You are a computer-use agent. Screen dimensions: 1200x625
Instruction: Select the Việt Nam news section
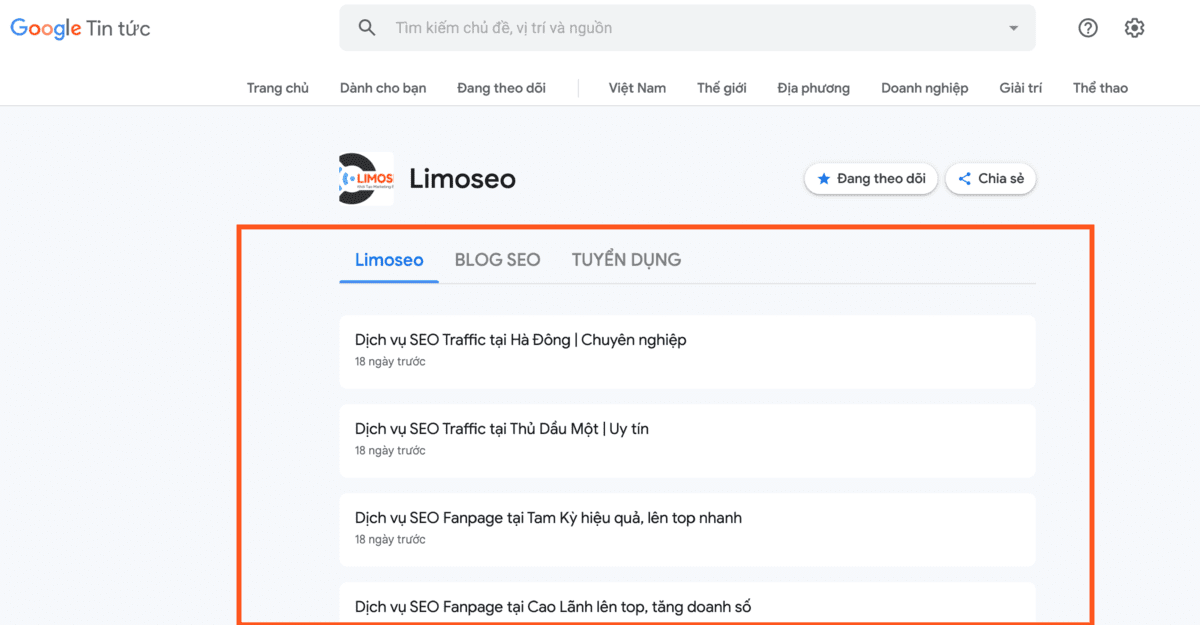tap(637, 88)
